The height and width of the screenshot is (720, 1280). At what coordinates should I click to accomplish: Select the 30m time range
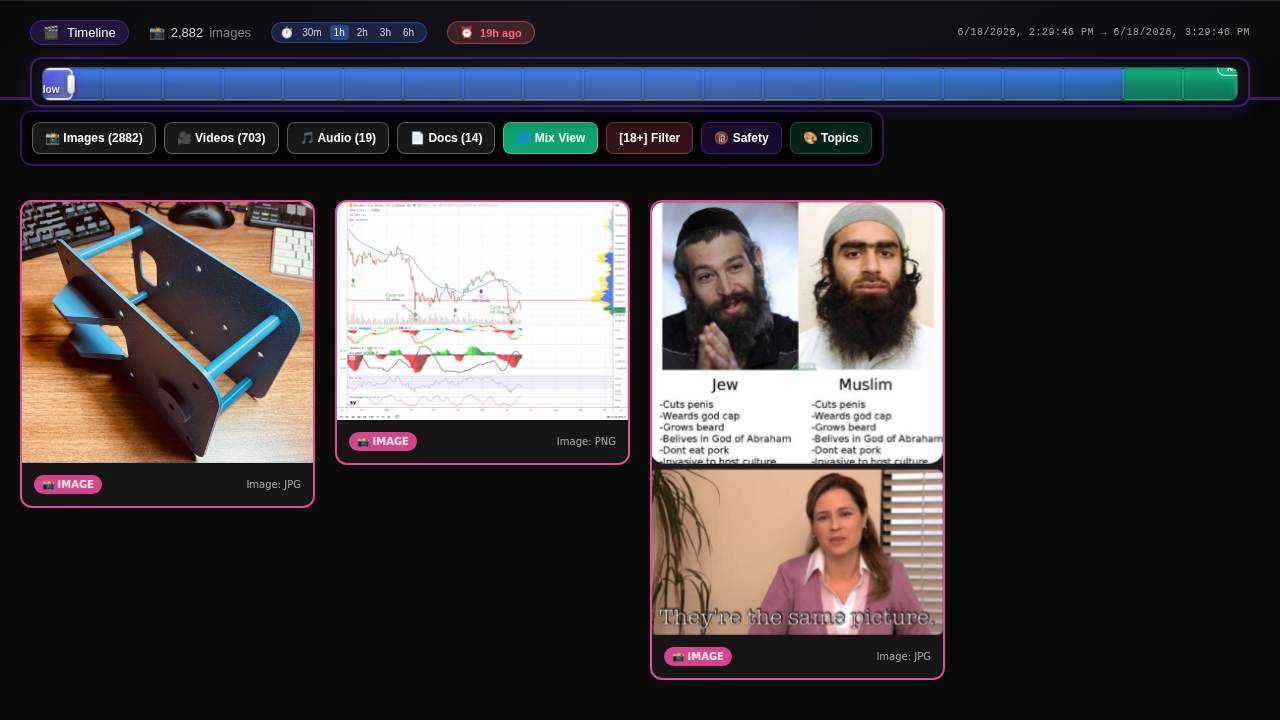[x=312, y=33]
